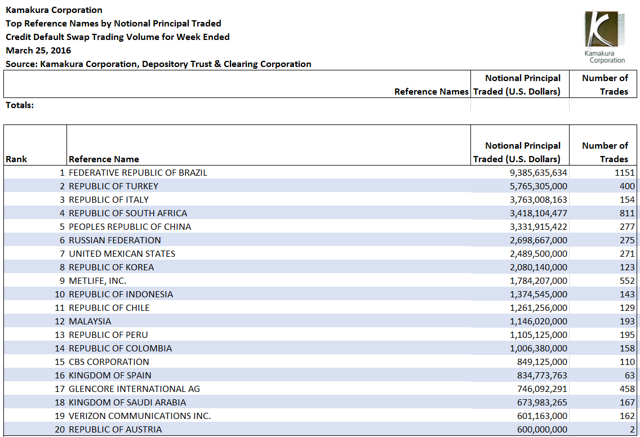Click notional value 601,163,000

click(x=542, y=415)
